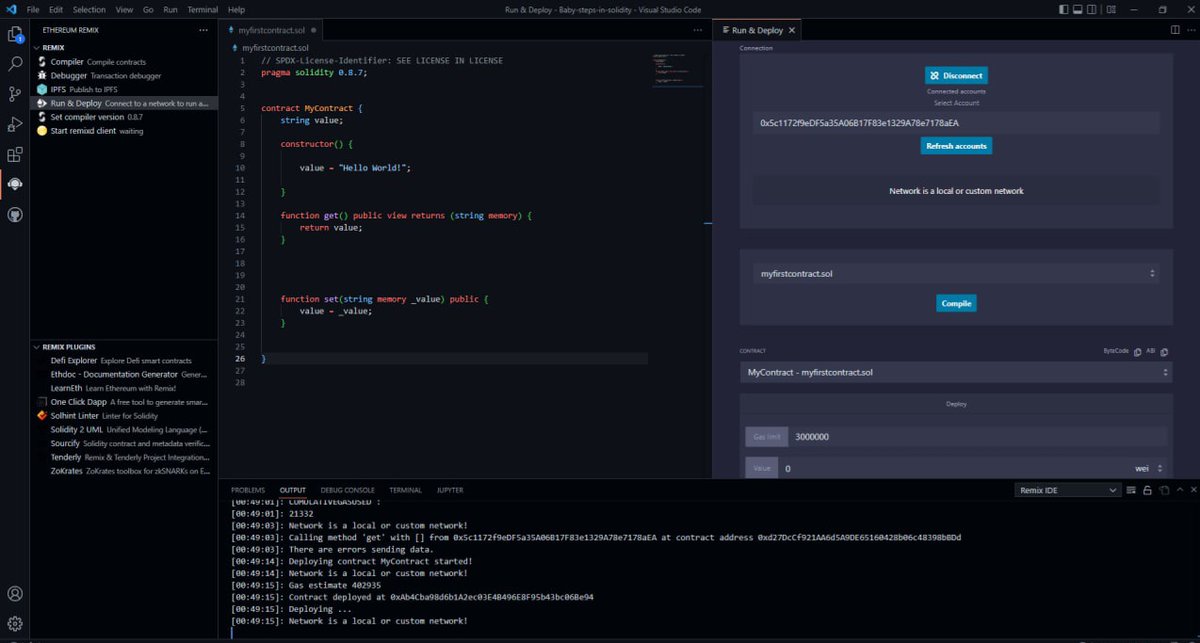Switch to the JUPYTER panel tab
The width and height of the screenshot is (1200, 643).
coord(450,490)
